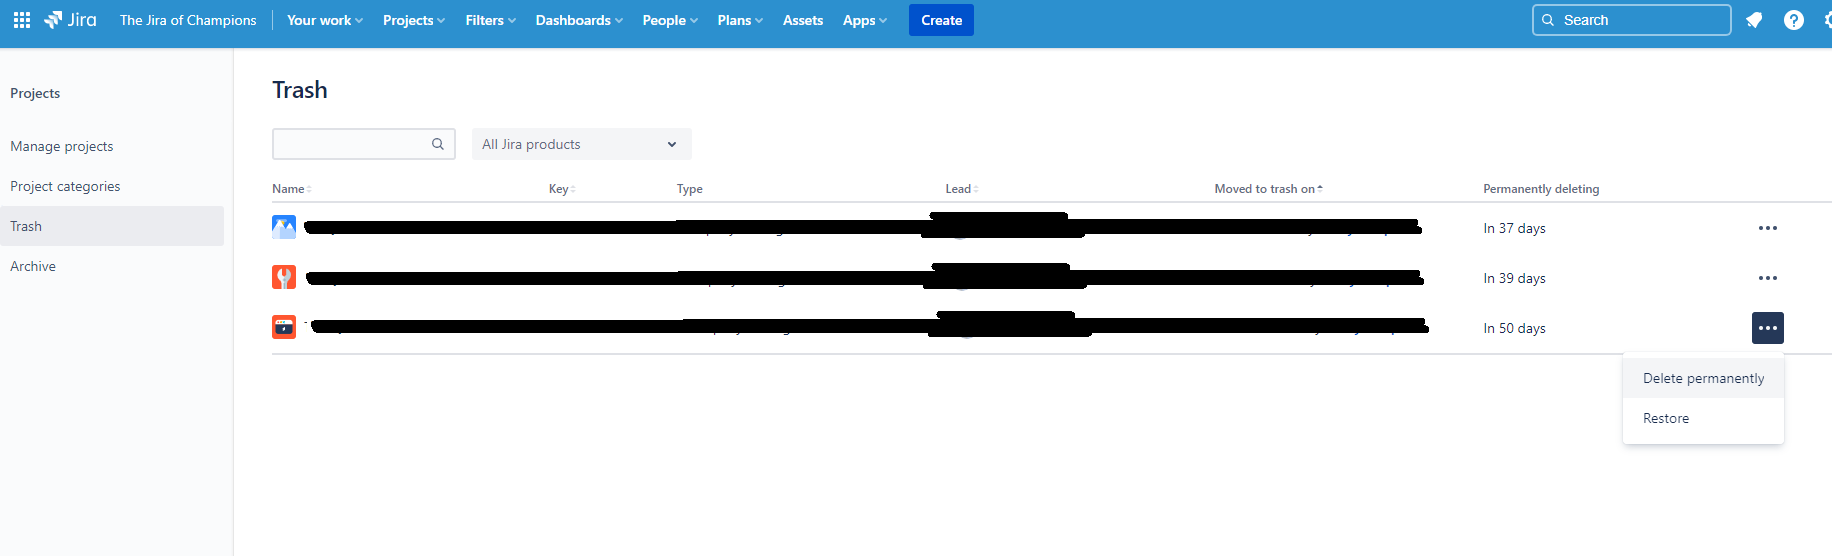Click The Jira of Champions site name
This screenshot has width=1832, height=556.
pos(188,20)
